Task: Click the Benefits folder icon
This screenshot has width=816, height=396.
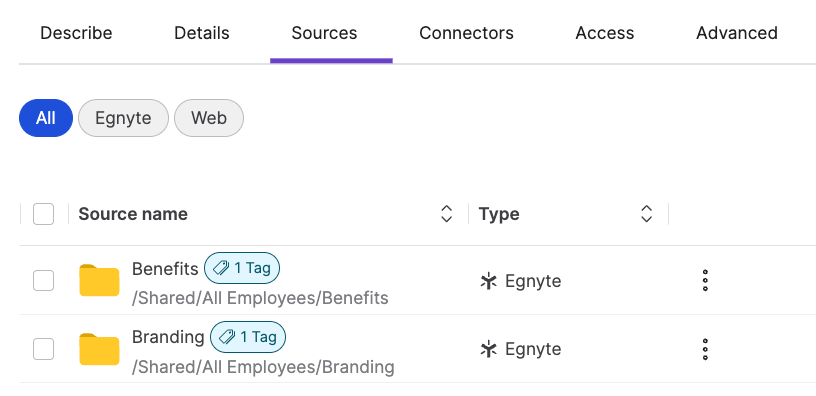Action: [99, 280]
